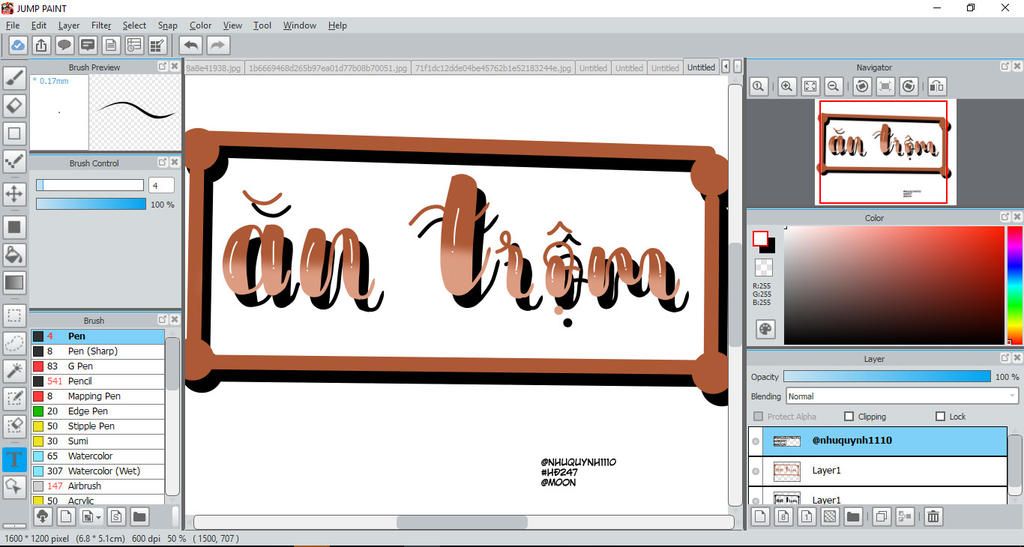The height and width of the screenshot is (547, 1024).
Task: Click the foreground color swatch
Action: pyautogui.click(x=760, y=238)
